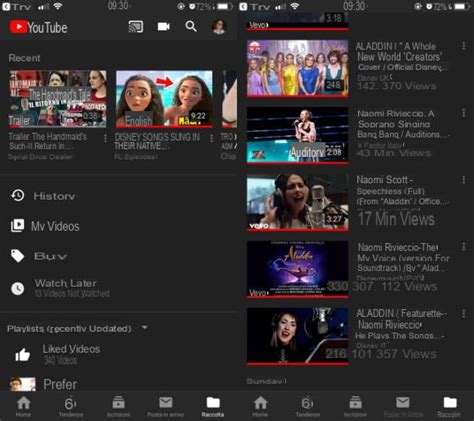474x421 pixels.
Task: Open options for ALADDIN Featurette video
Action: click(464, 314)
